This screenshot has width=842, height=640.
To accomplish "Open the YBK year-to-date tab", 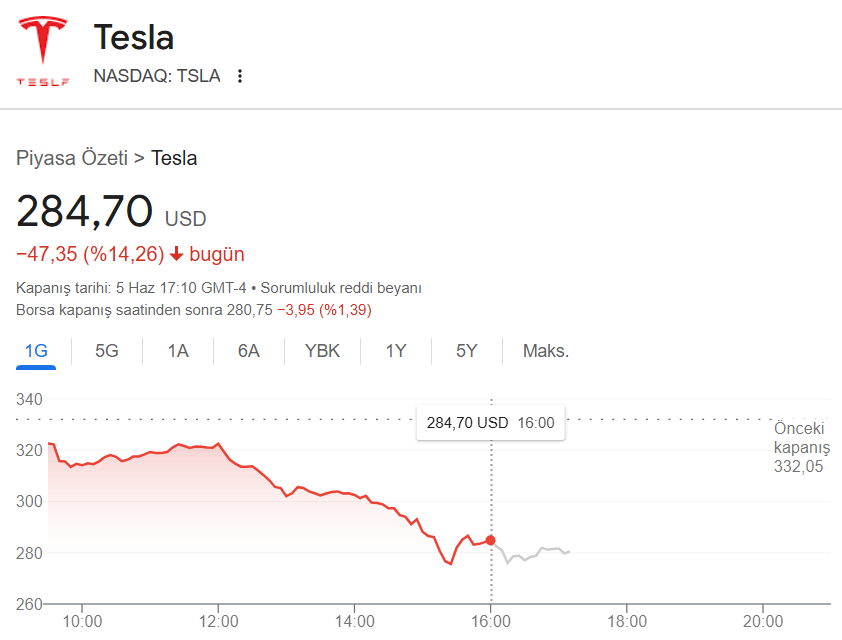I will click(x=322, y=351).
